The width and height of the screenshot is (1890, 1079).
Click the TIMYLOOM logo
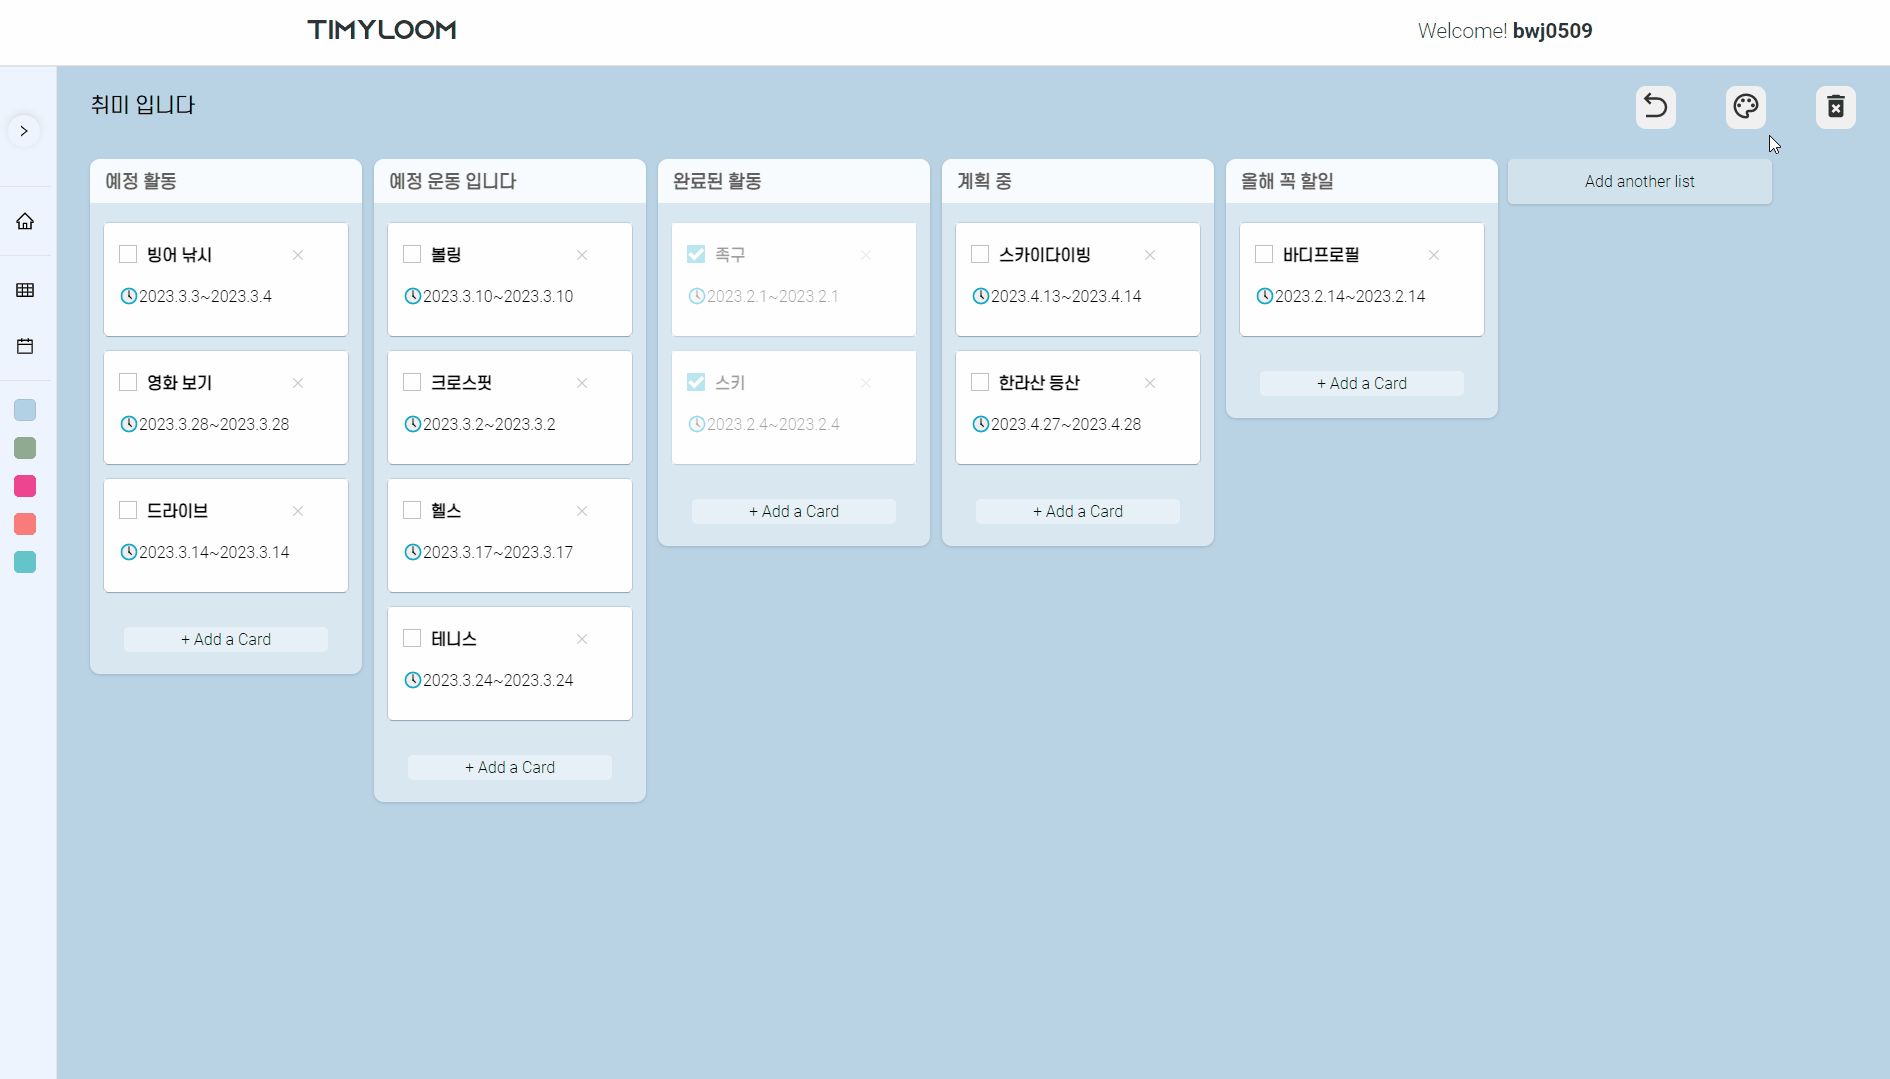click(381, 30)
